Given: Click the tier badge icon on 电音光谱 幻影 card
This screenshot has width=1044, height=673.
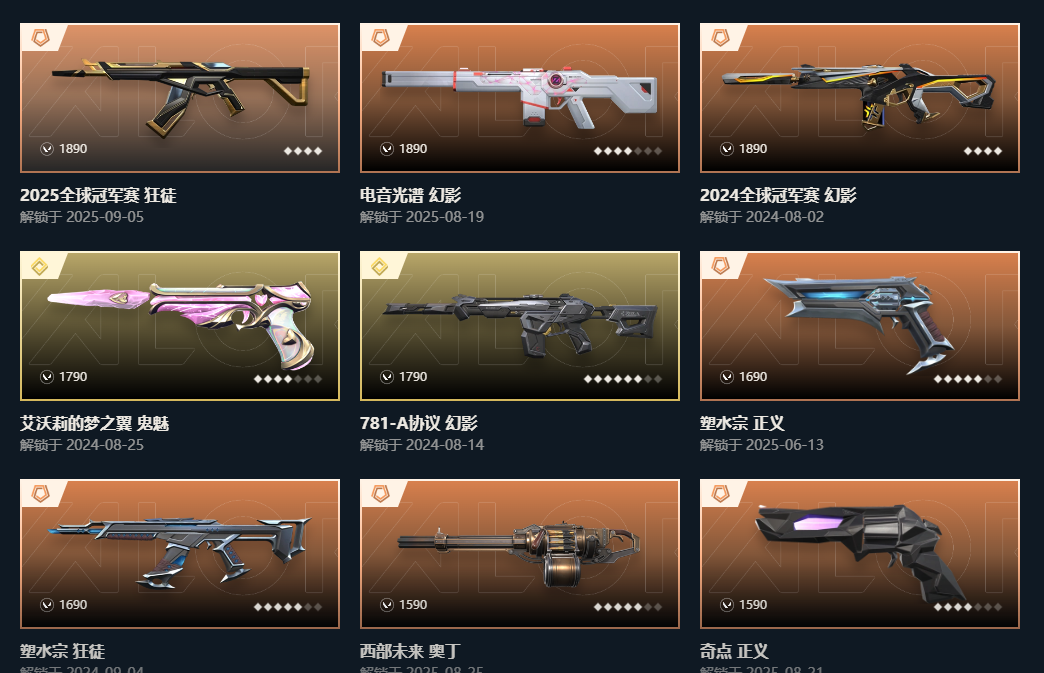Looking at the screenshot, I should click(380, 38).
